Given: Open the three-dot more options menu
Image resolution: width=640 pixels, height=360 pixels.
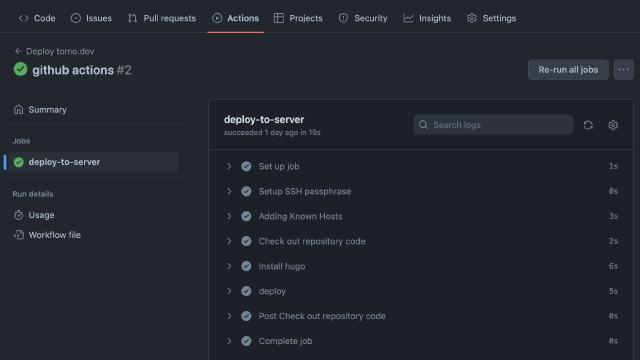Looking at the screenshot, I should pyautogui.click(x=624, y=70).
